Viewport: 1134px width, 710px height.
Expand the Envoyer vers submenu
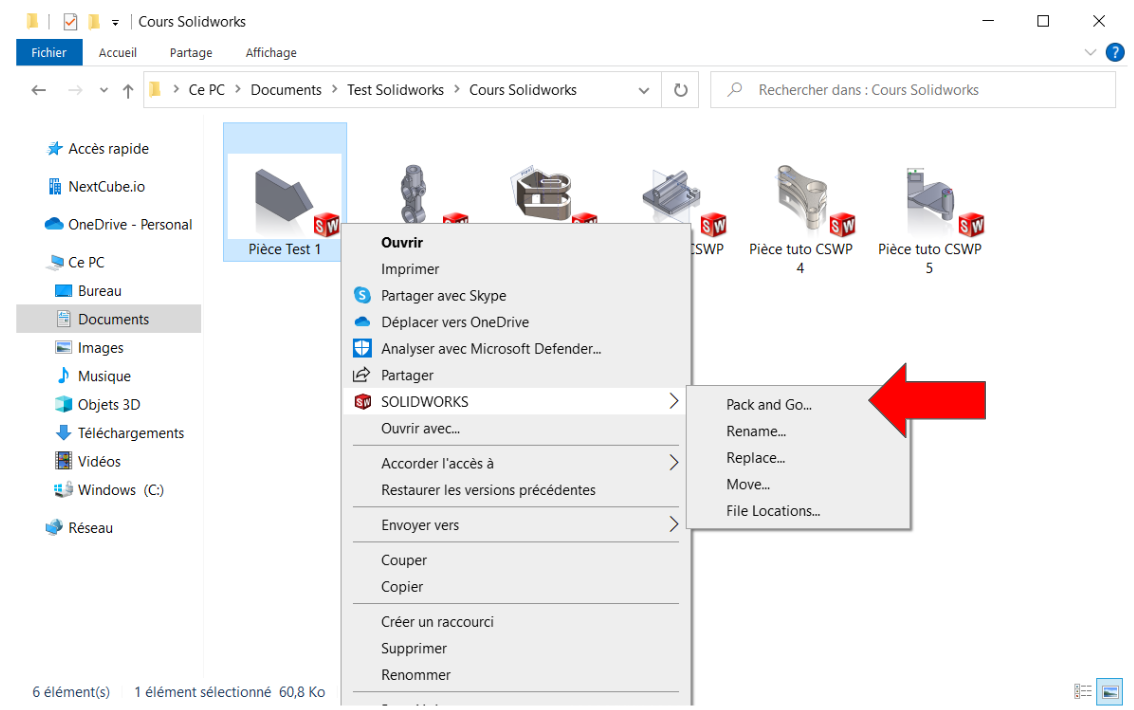(673, 525)
